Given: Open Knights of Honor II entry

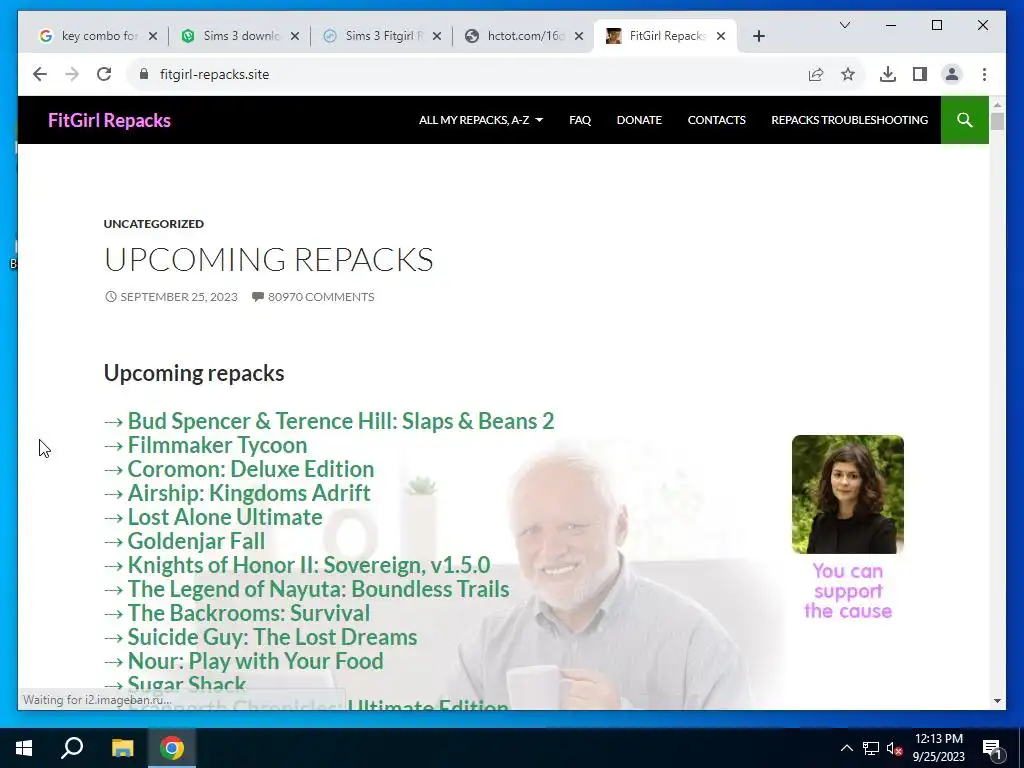Looking at the screenshot, I should click(x=308, y=565).
